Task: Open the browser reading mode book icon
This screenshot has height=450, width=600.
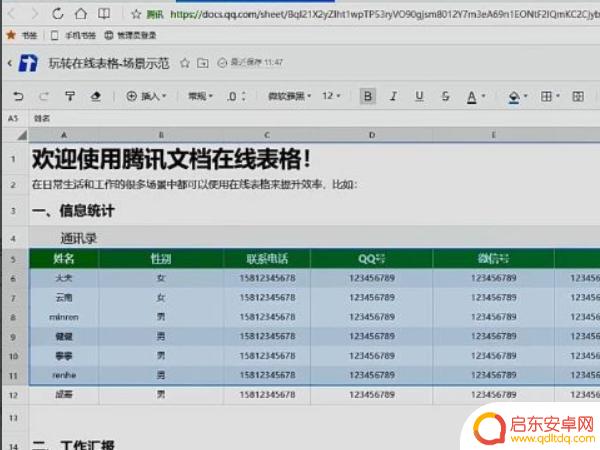Action: coord(104,14)
